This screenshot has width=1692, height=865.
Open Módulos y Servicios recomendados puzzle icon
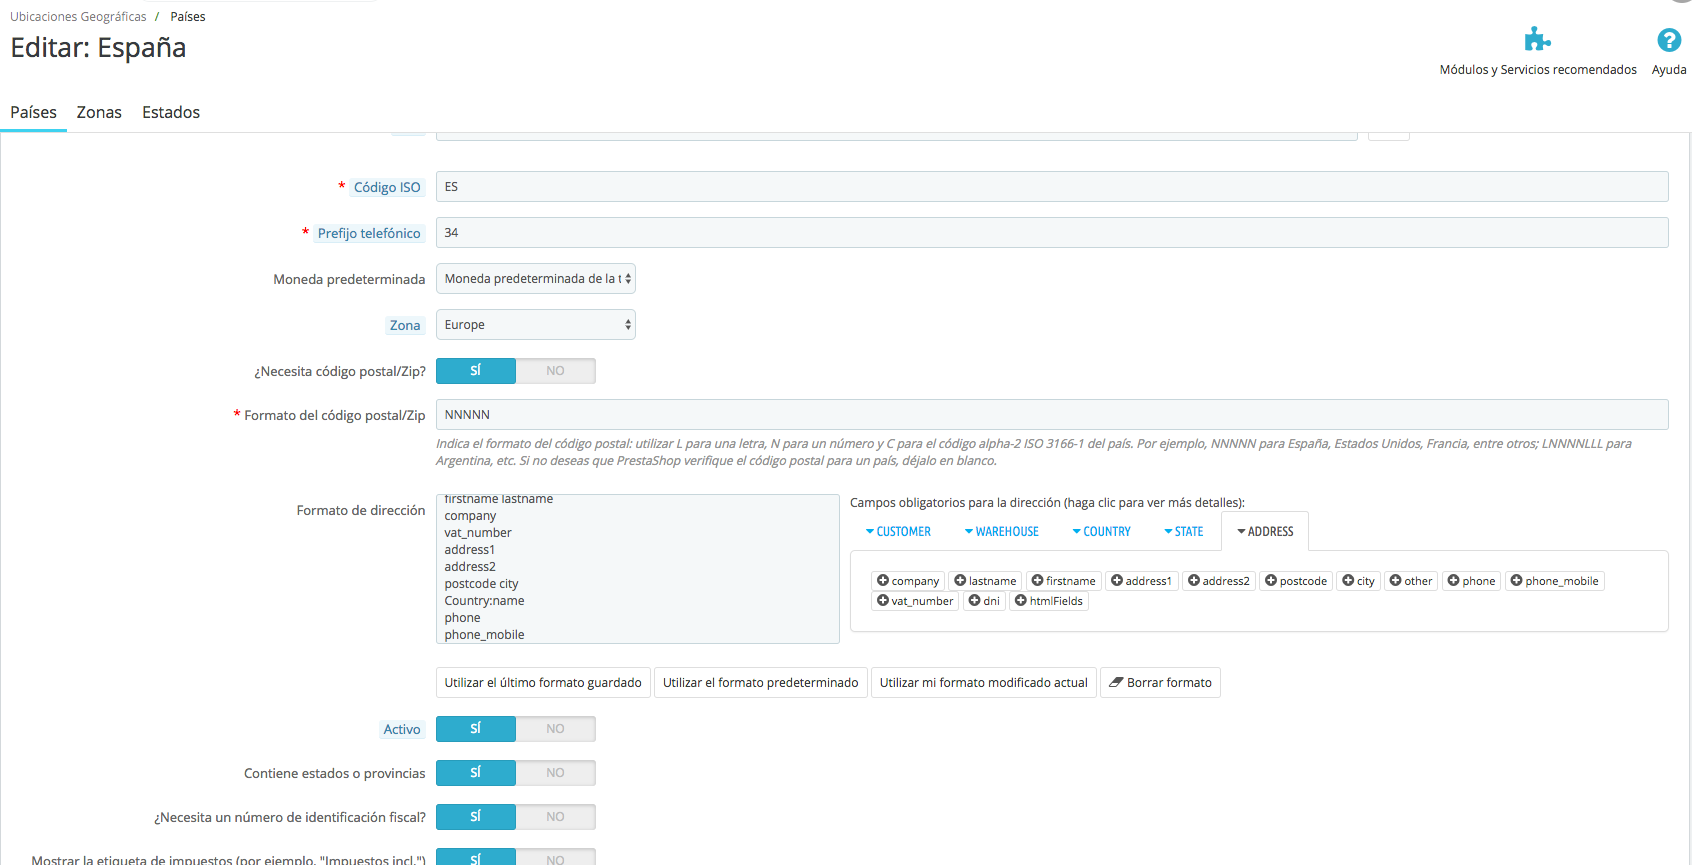click(1537, 41)
